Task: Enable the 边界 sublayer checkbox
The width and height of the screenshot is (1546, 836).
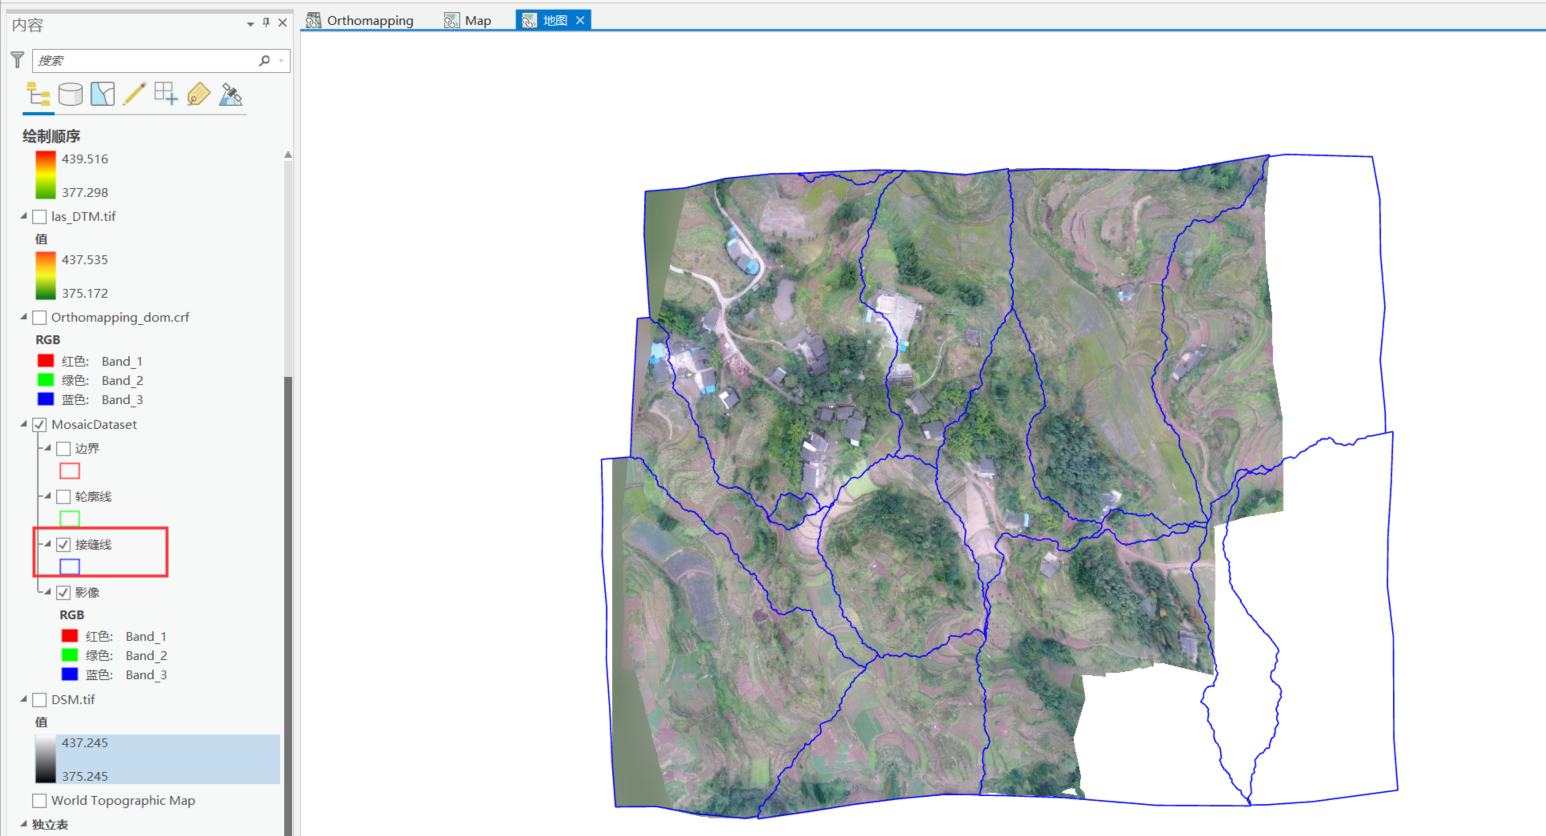Action: (64, 448)
